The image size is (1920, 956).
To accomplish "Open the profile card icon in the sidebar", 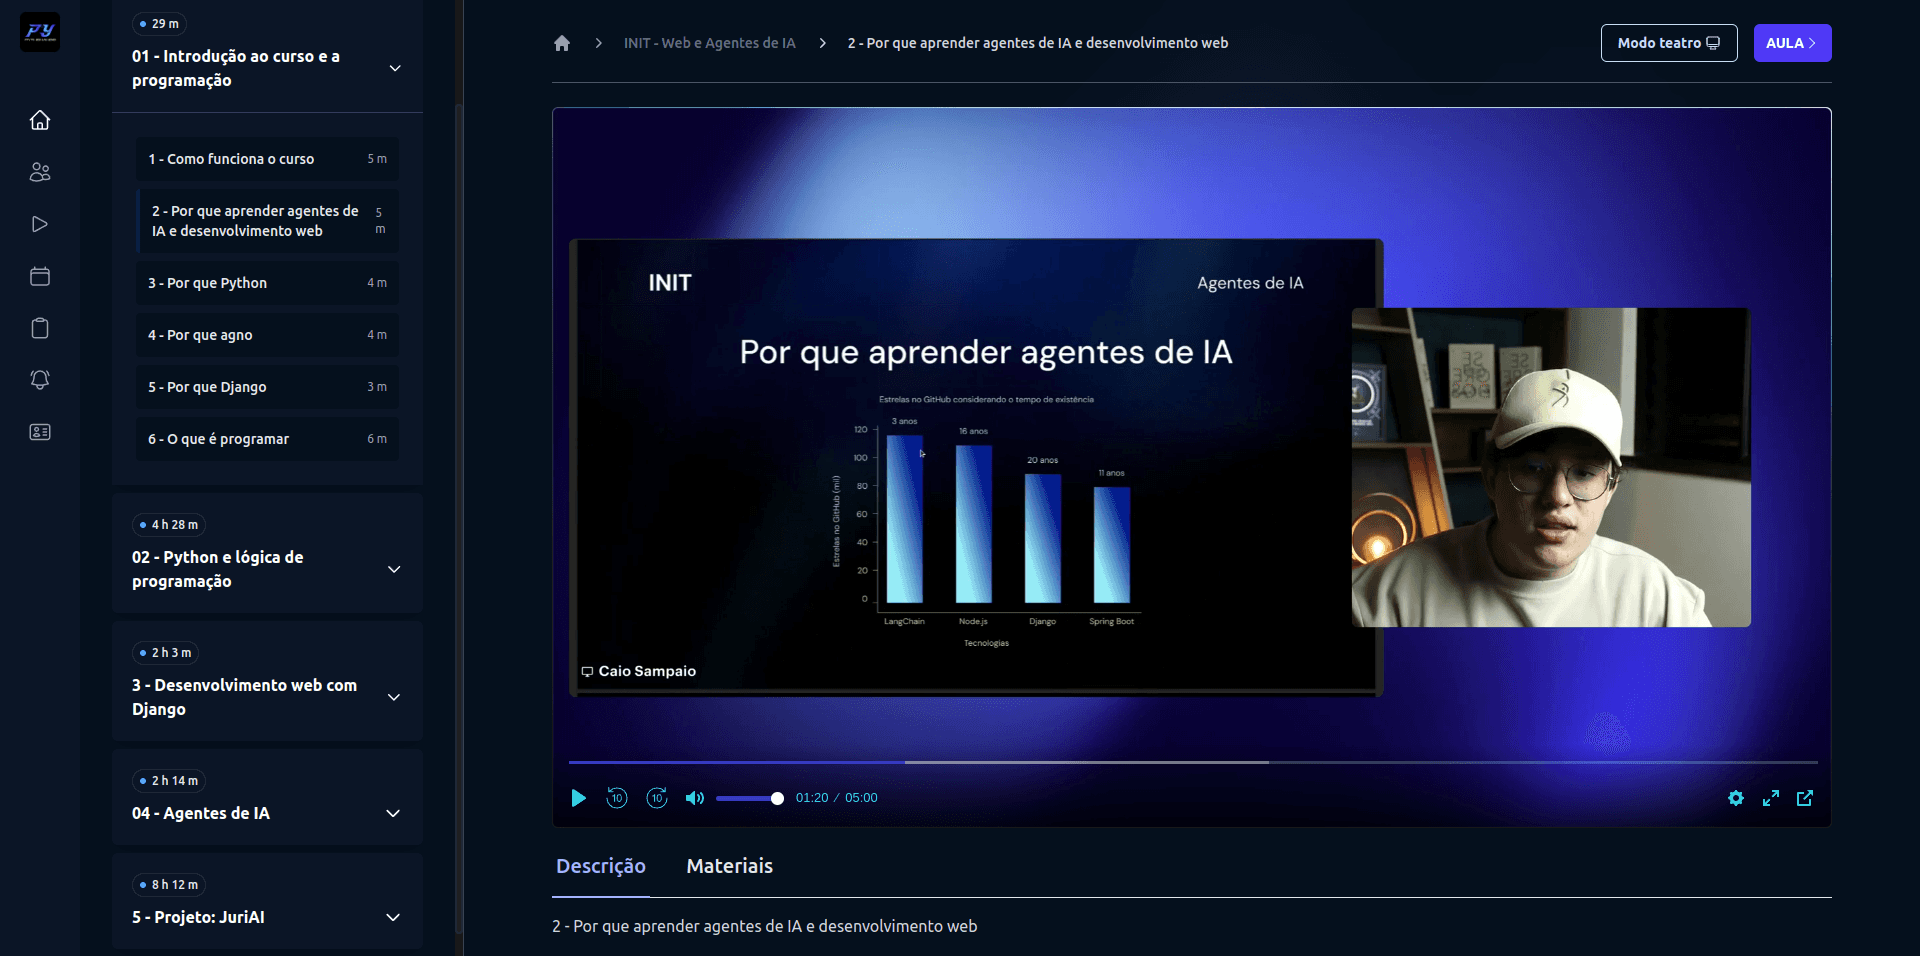I will [x=40, y=432].
